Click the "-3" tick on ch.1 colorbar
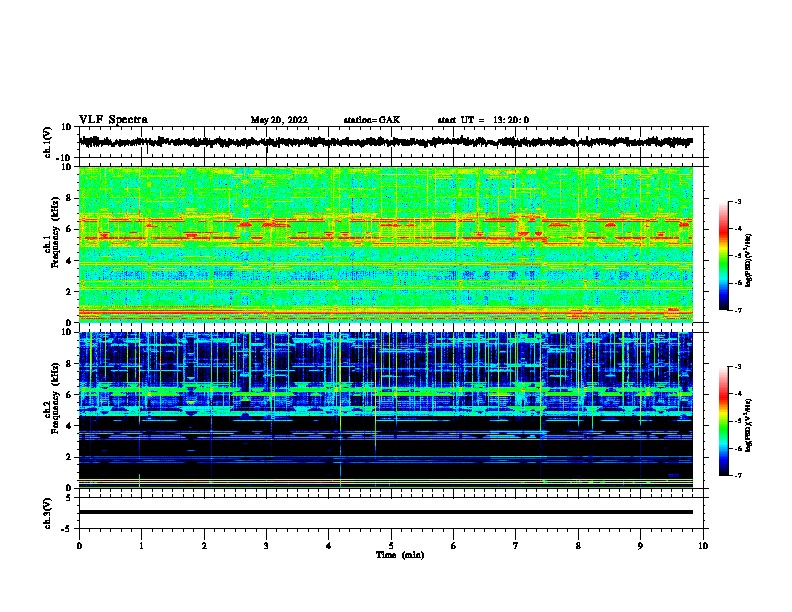 point(738,201)
